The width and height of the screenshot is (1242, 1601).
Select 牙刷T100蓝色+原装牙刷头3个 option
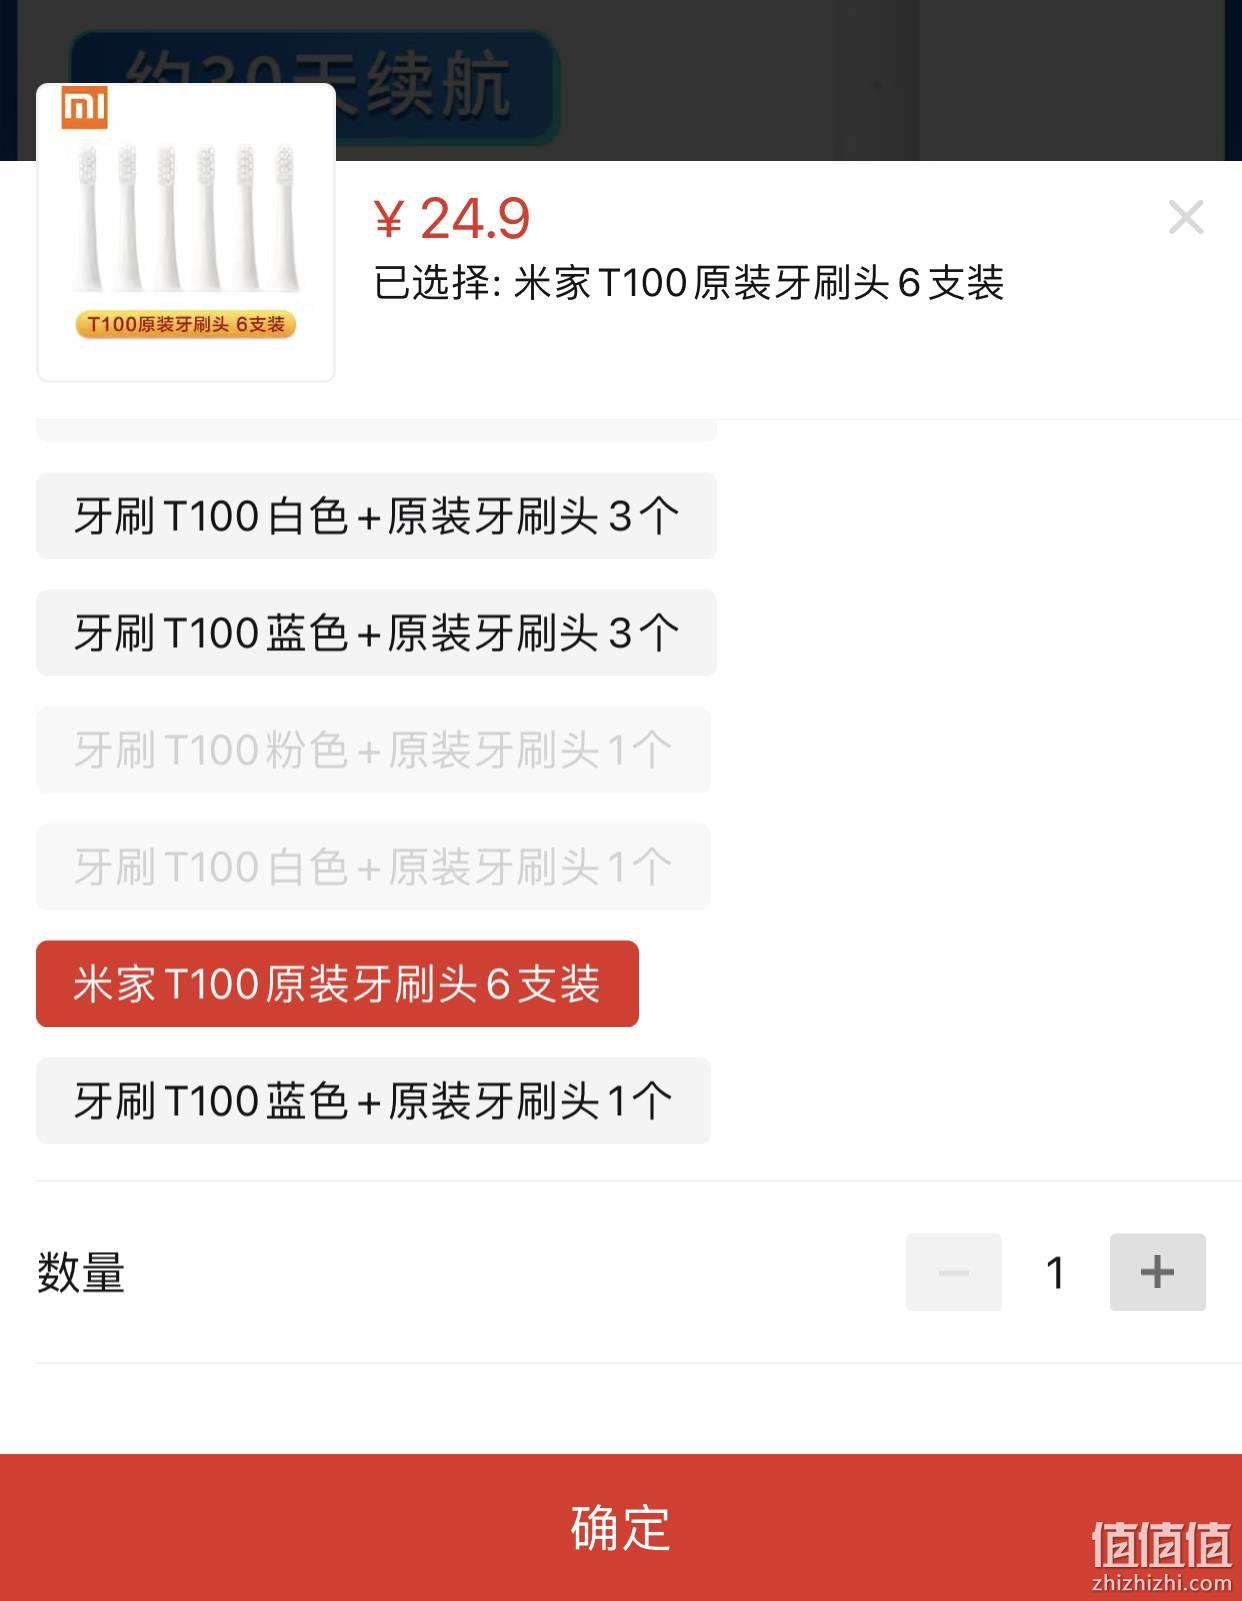tap(376, 633)
